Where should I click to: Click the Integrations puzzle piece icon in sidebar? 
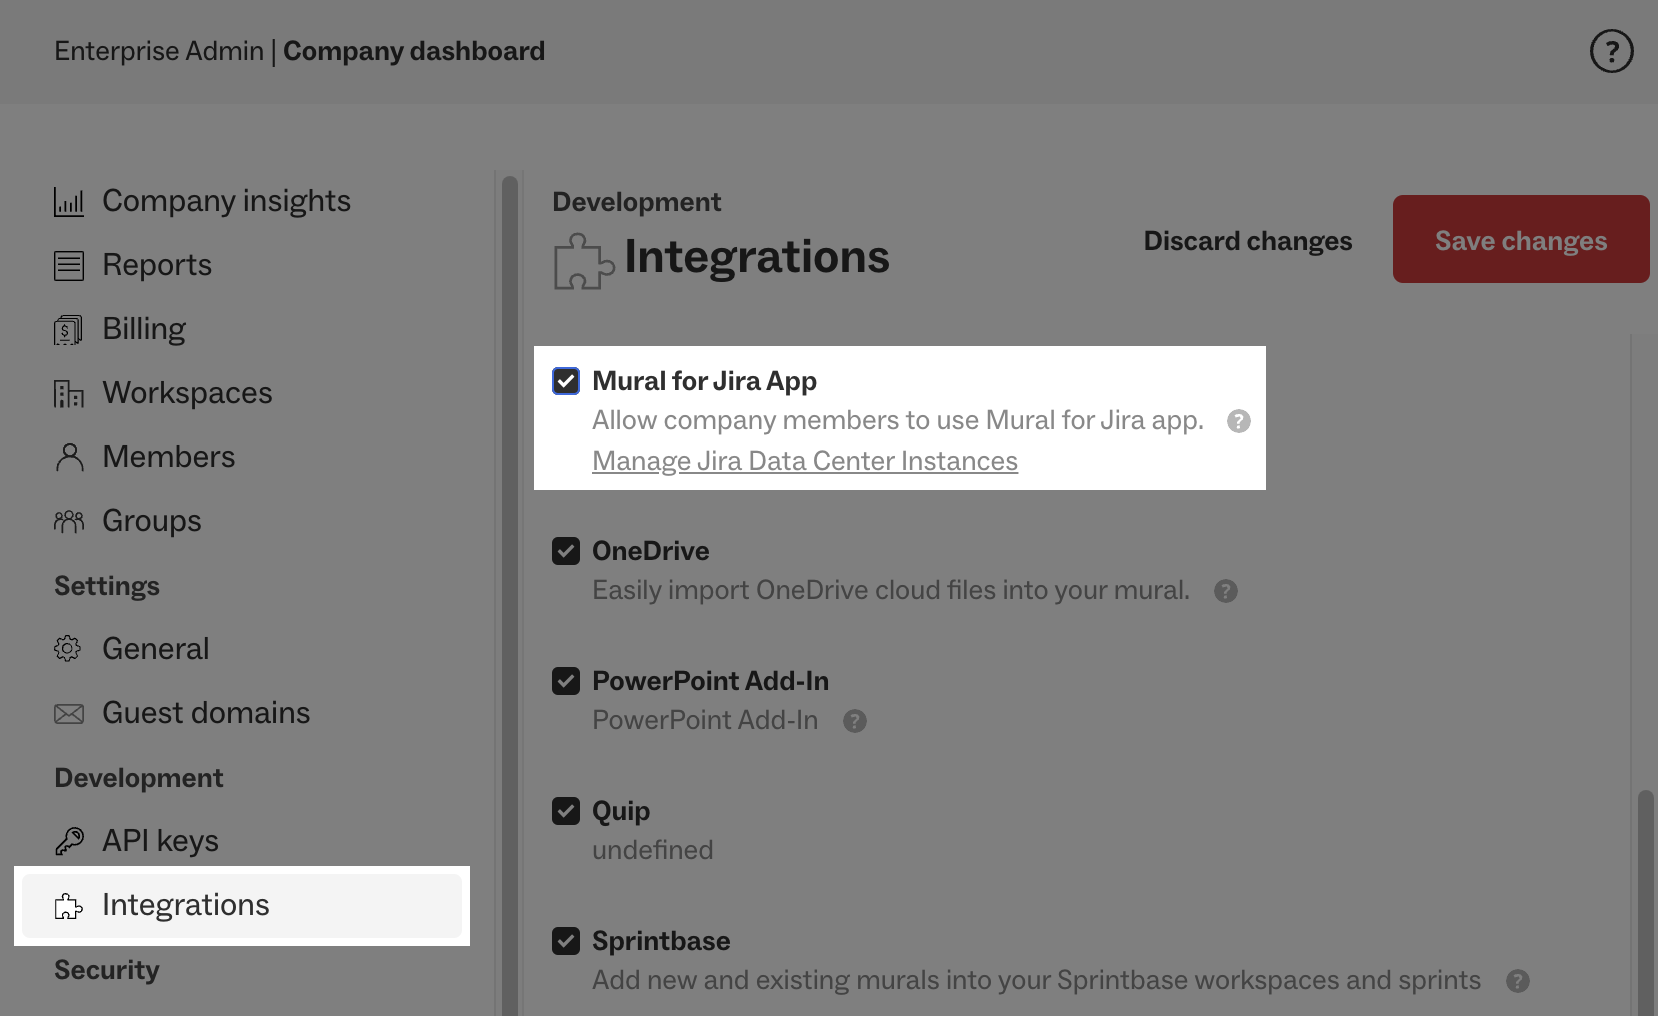pos(68,905)
